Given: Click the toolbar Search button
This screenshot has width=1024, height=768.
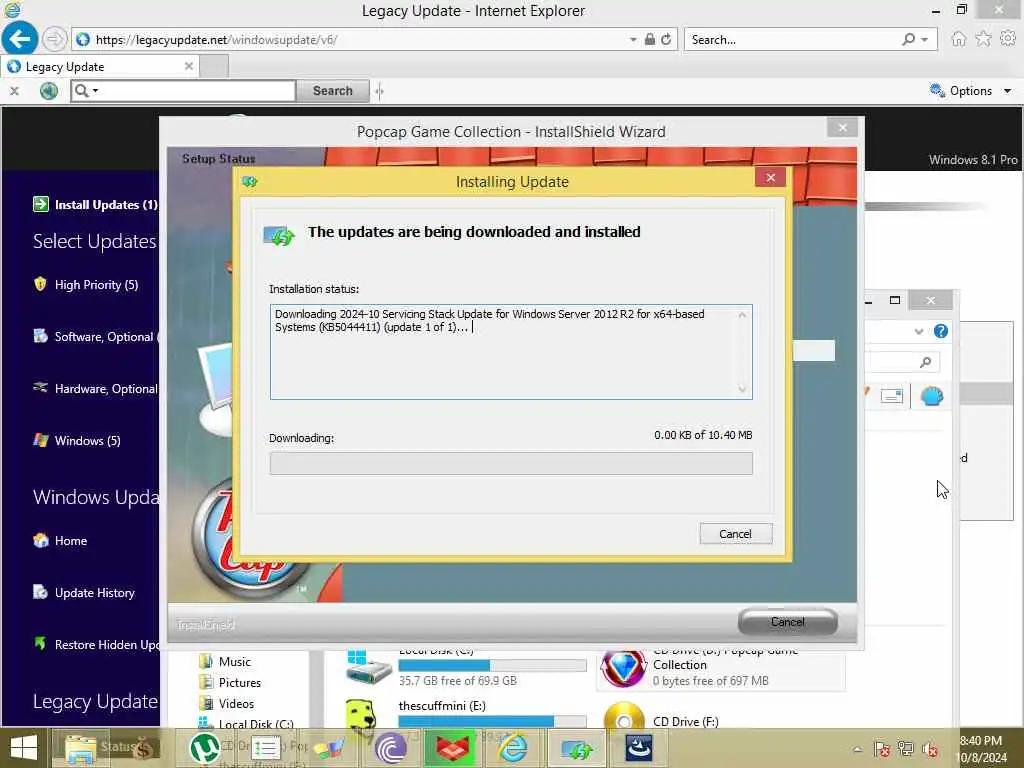Looking at the screenshot, I should click(x=332, y=91).
